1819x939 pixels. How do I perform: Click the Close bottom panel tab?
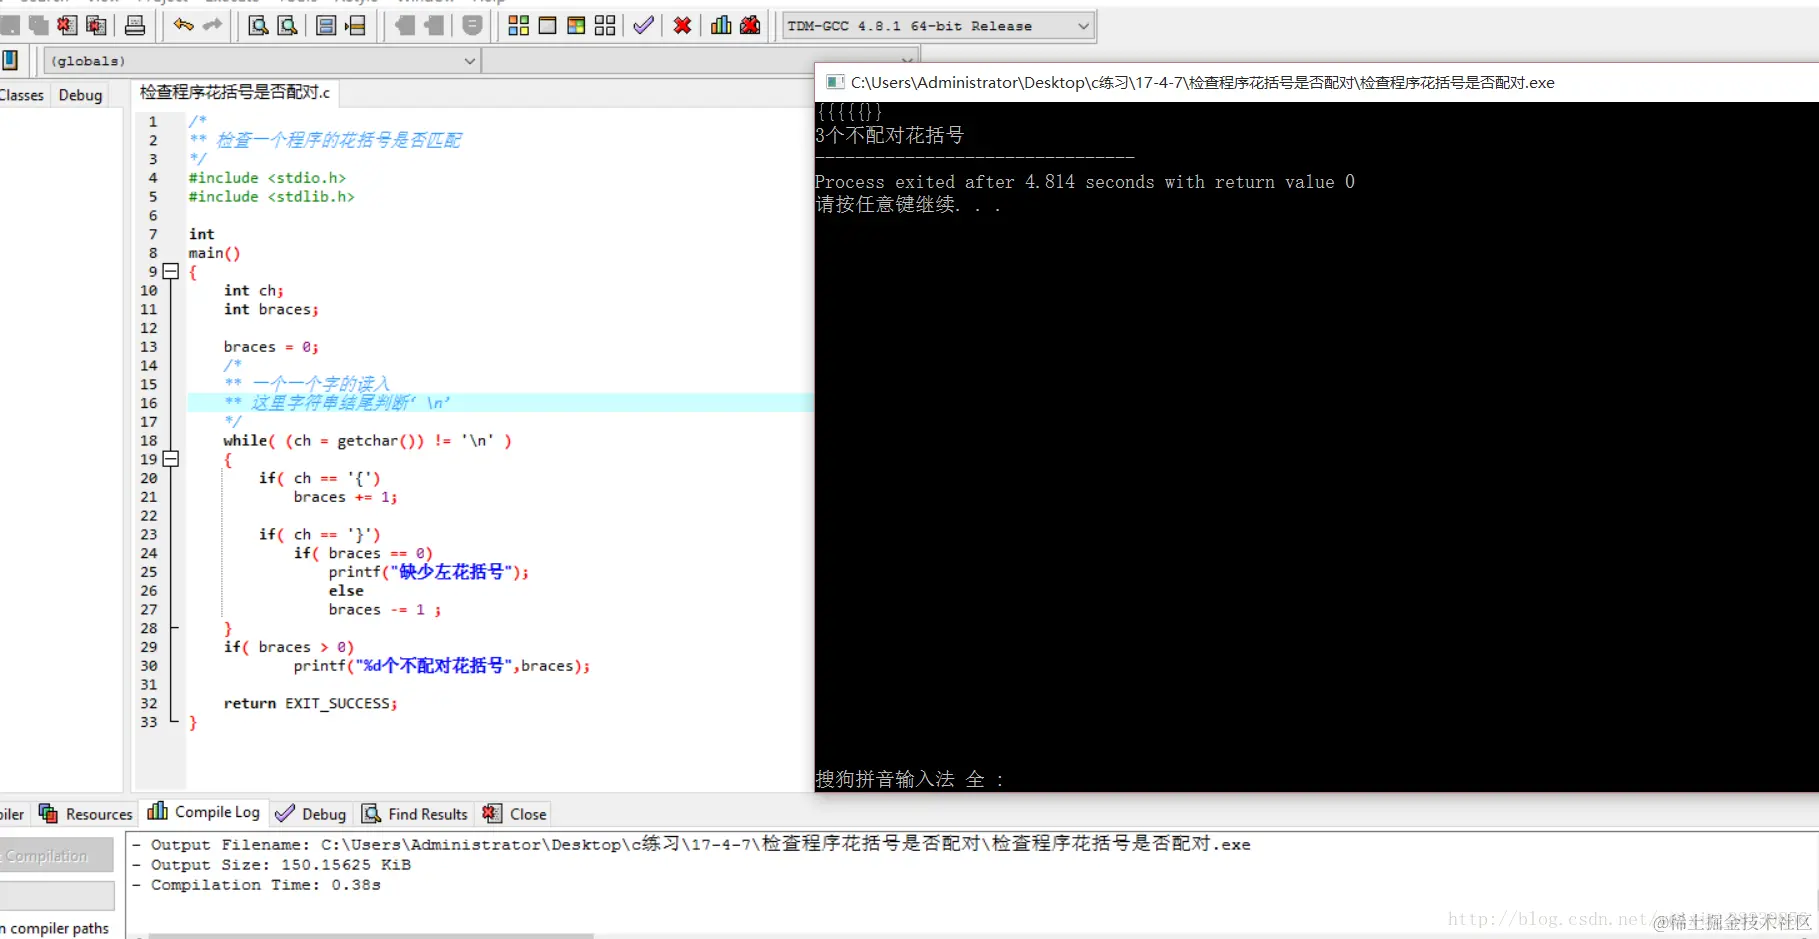coord(515,814)
